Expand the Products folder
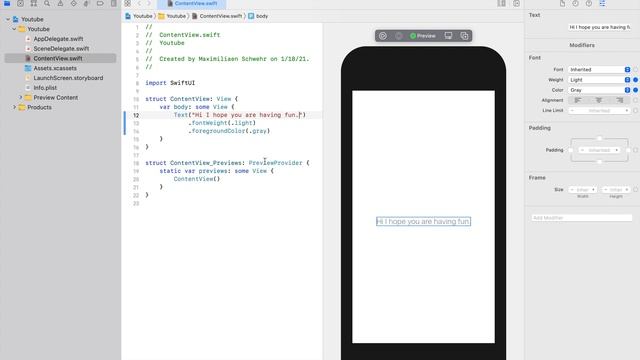The width and height of the screenshot is (640, 360). [14, 107]
